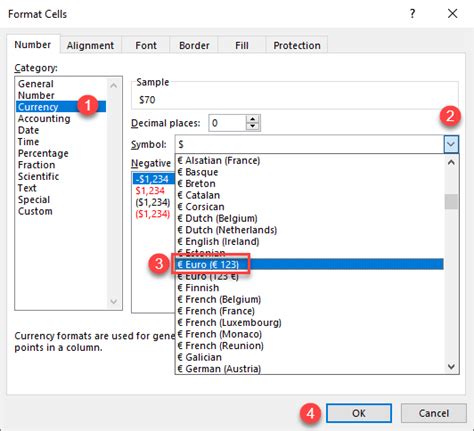Open the Border tab
The height and width of the screenshot is (431, 474).
[194, 45]
